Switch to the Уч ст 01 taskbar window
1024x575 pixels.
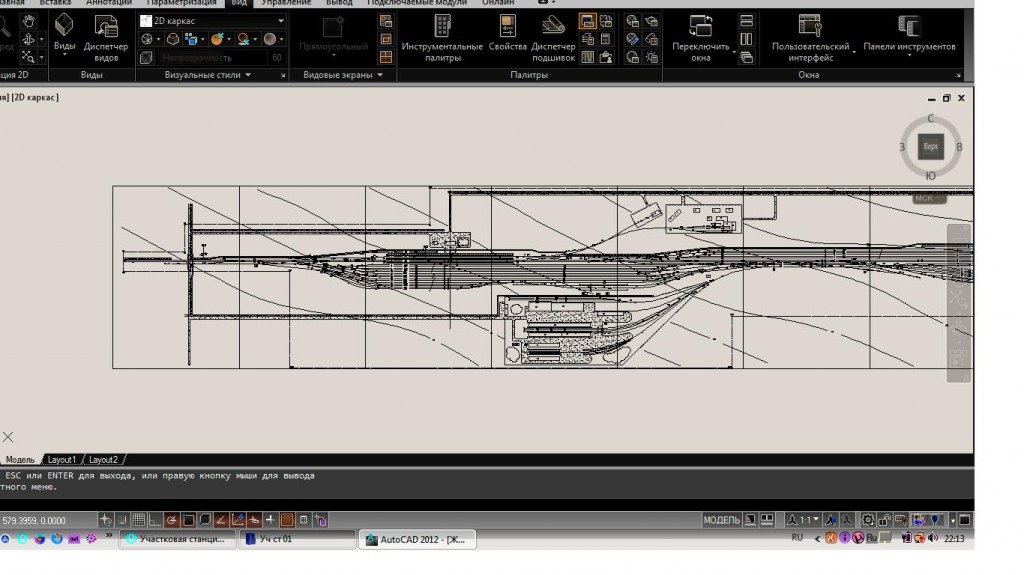[298, 539]
